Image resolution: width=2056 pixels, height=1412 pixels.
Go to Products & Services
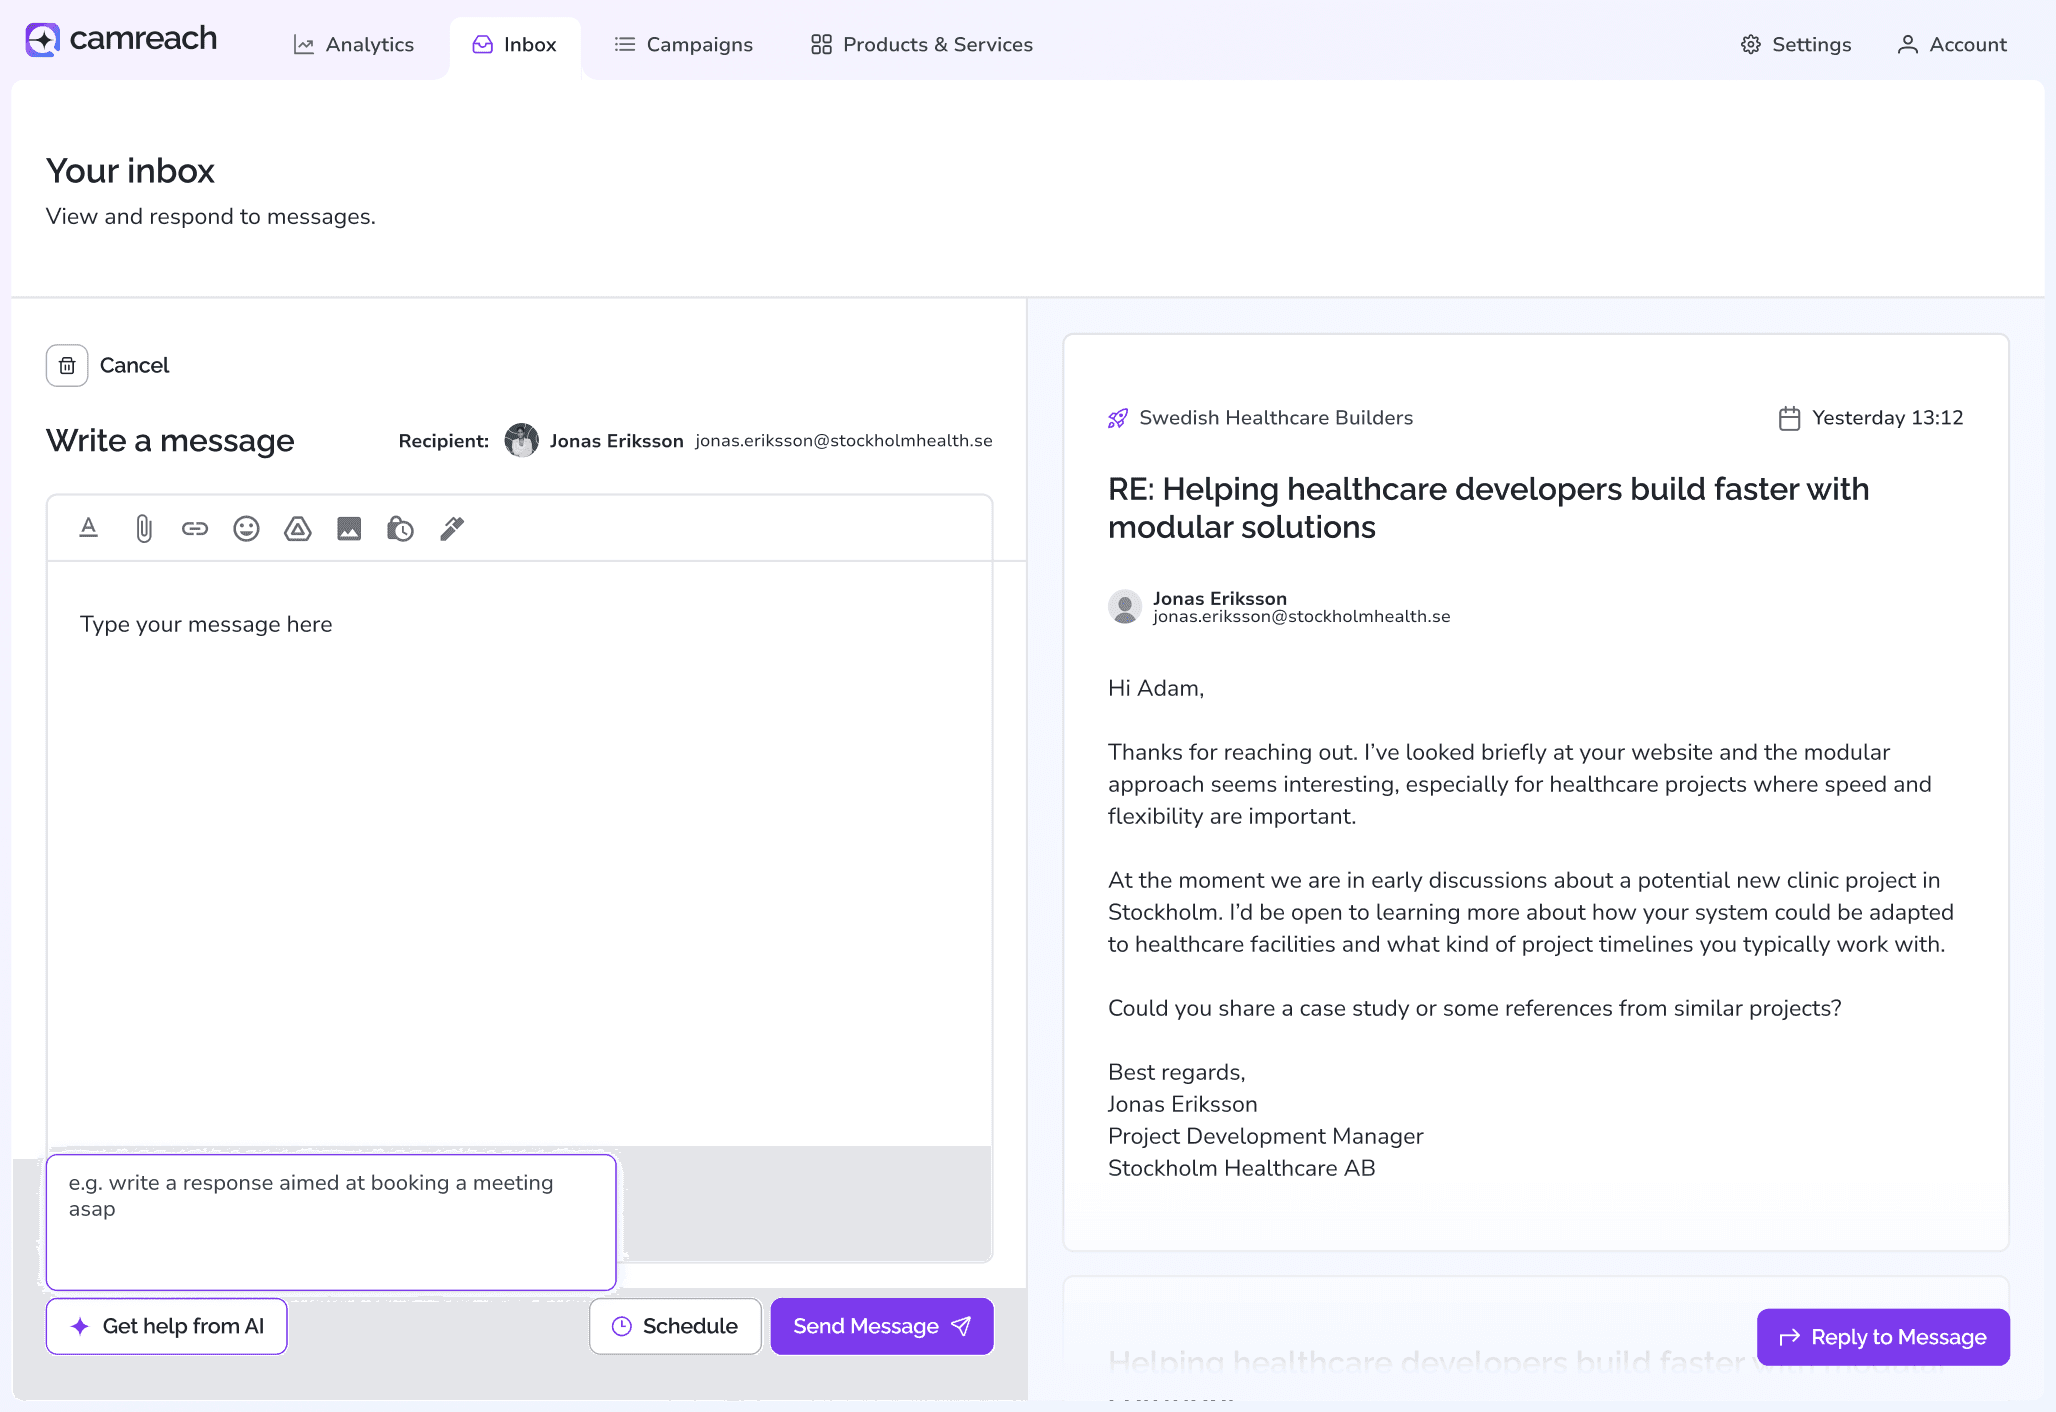pos(921,44)
